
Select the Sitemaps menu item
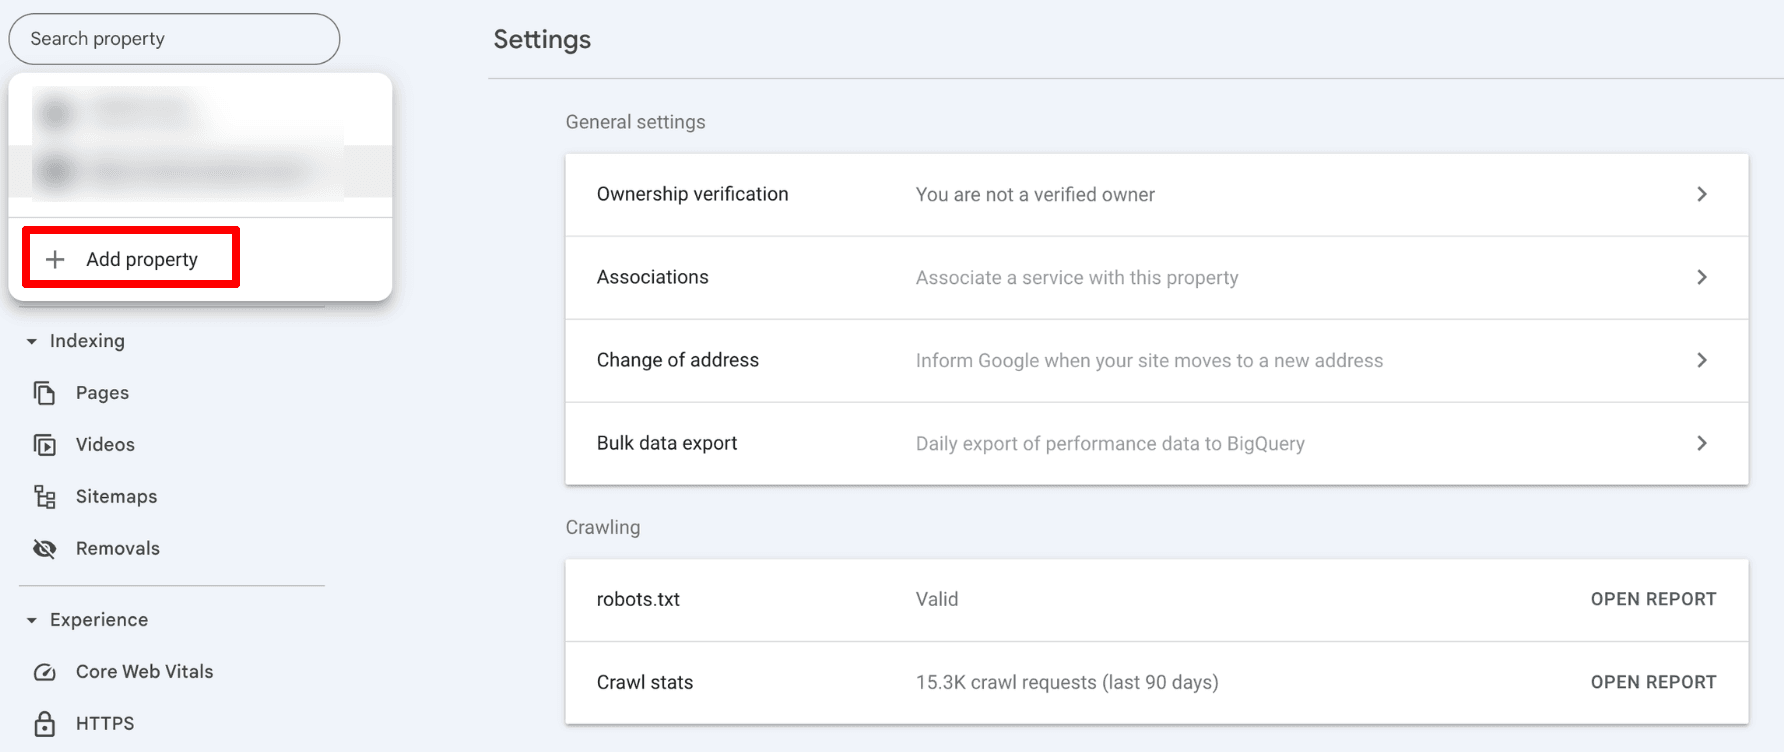click(x=116, y=497)
